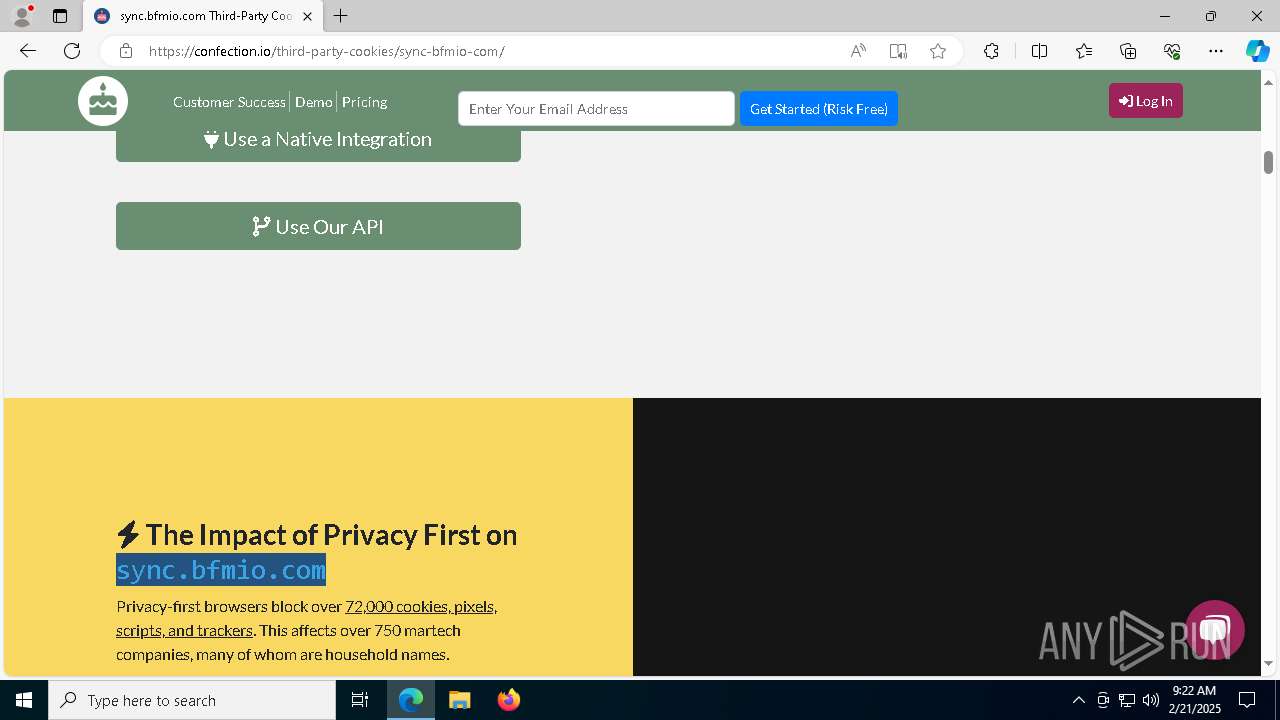Image resolution: width=1280 pixels, height=720 pixels.
Task: View site information lock icon
Action: coord(126,51)
